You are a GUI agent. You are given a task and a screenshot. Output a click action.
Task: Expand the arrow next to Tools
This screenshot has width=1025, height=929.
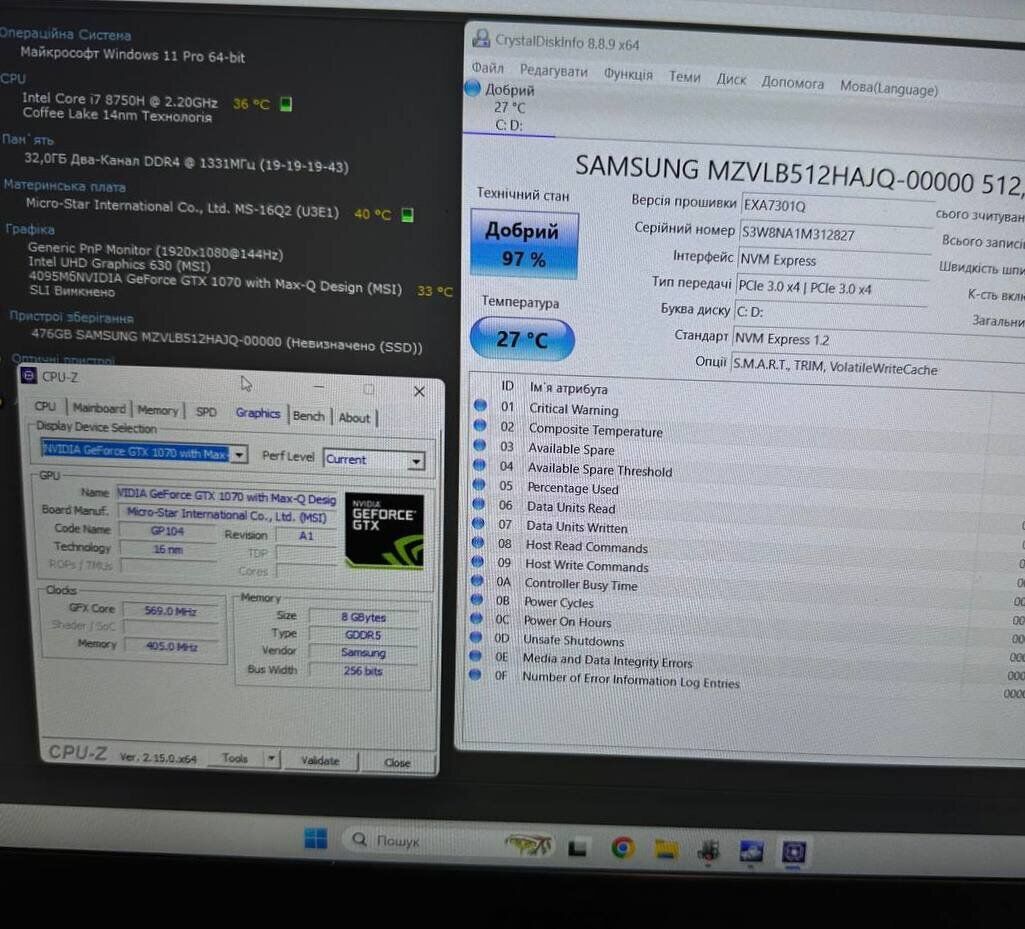pyautogui.click(x=271, y=759)
